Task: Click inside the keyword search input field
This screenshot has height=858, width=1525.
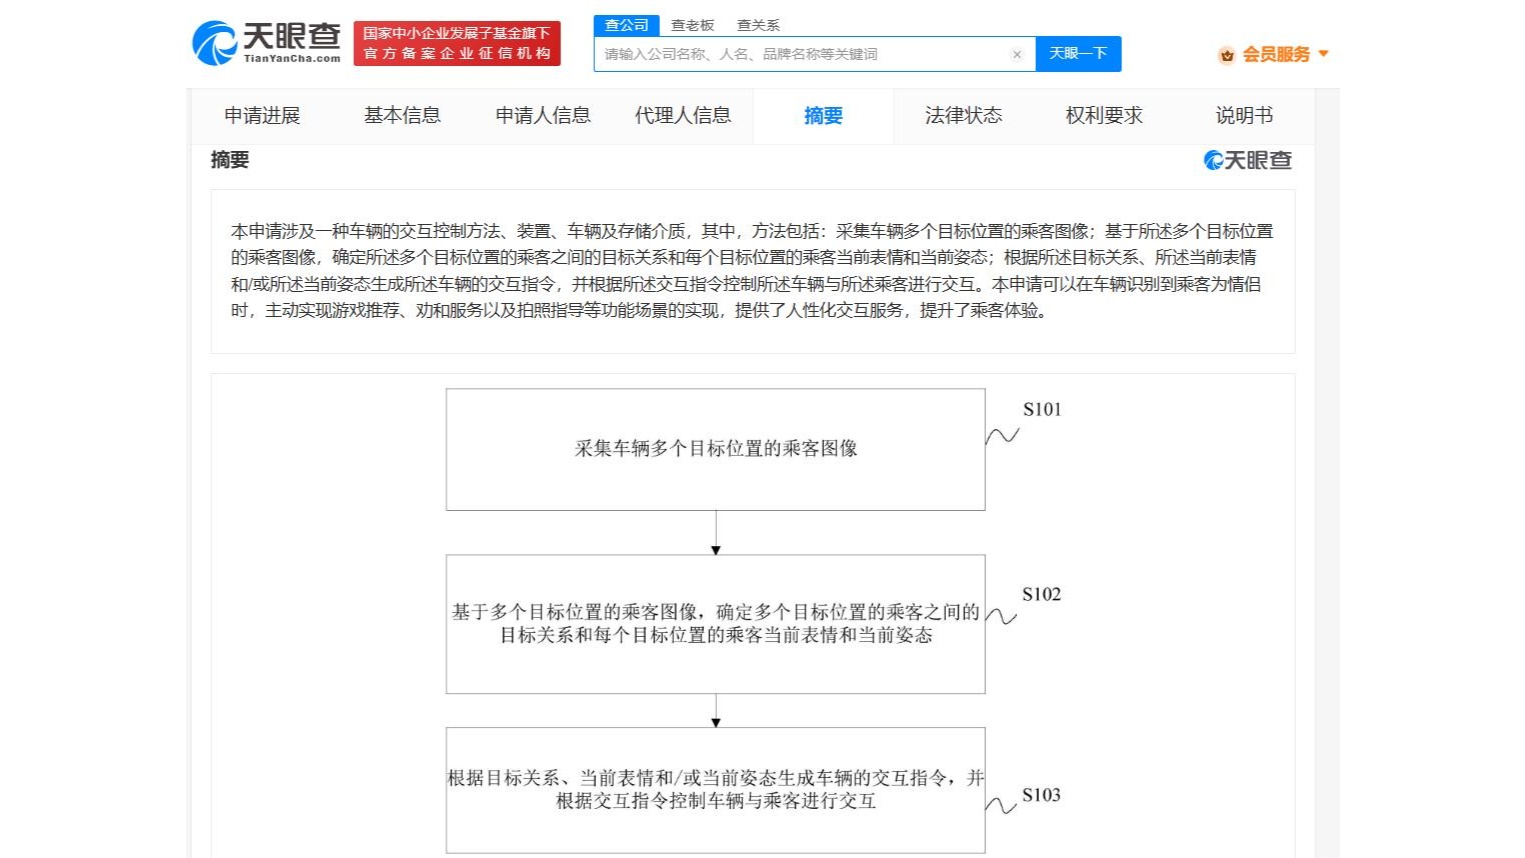Action: tap(800, 55)
